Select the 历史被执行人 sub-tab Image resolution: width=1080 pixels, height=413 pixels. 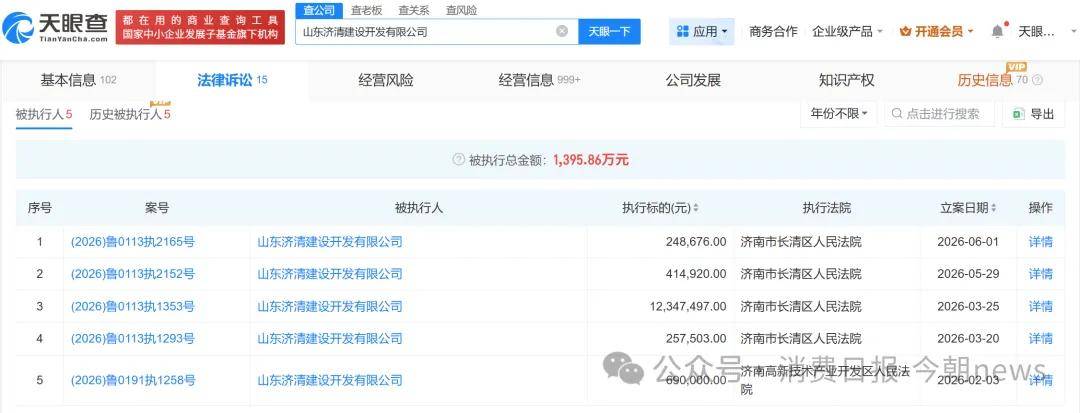coord(129,114)
